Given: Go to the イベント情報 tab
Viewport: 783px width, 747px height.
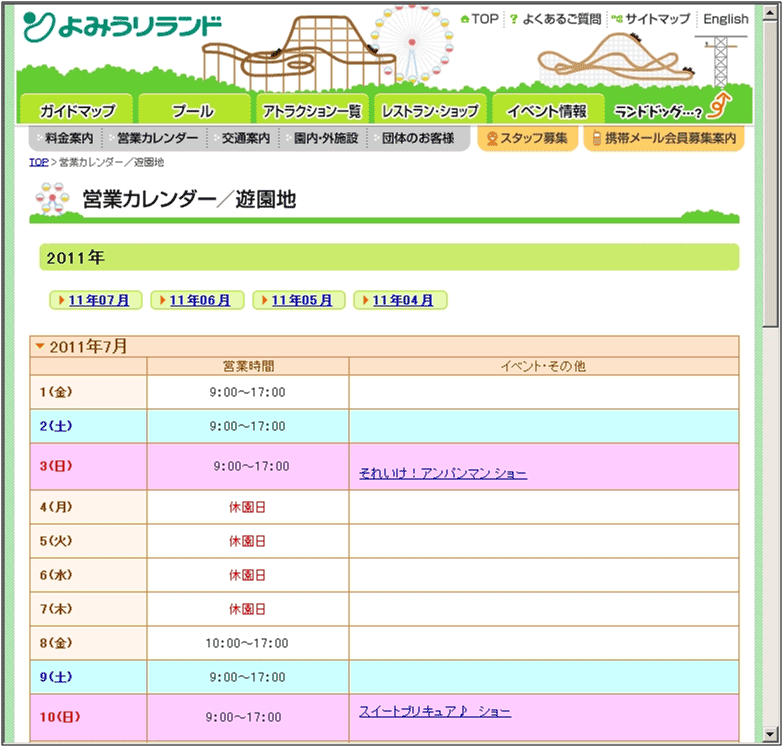Looking at the screenshot, I should point(546,111).
